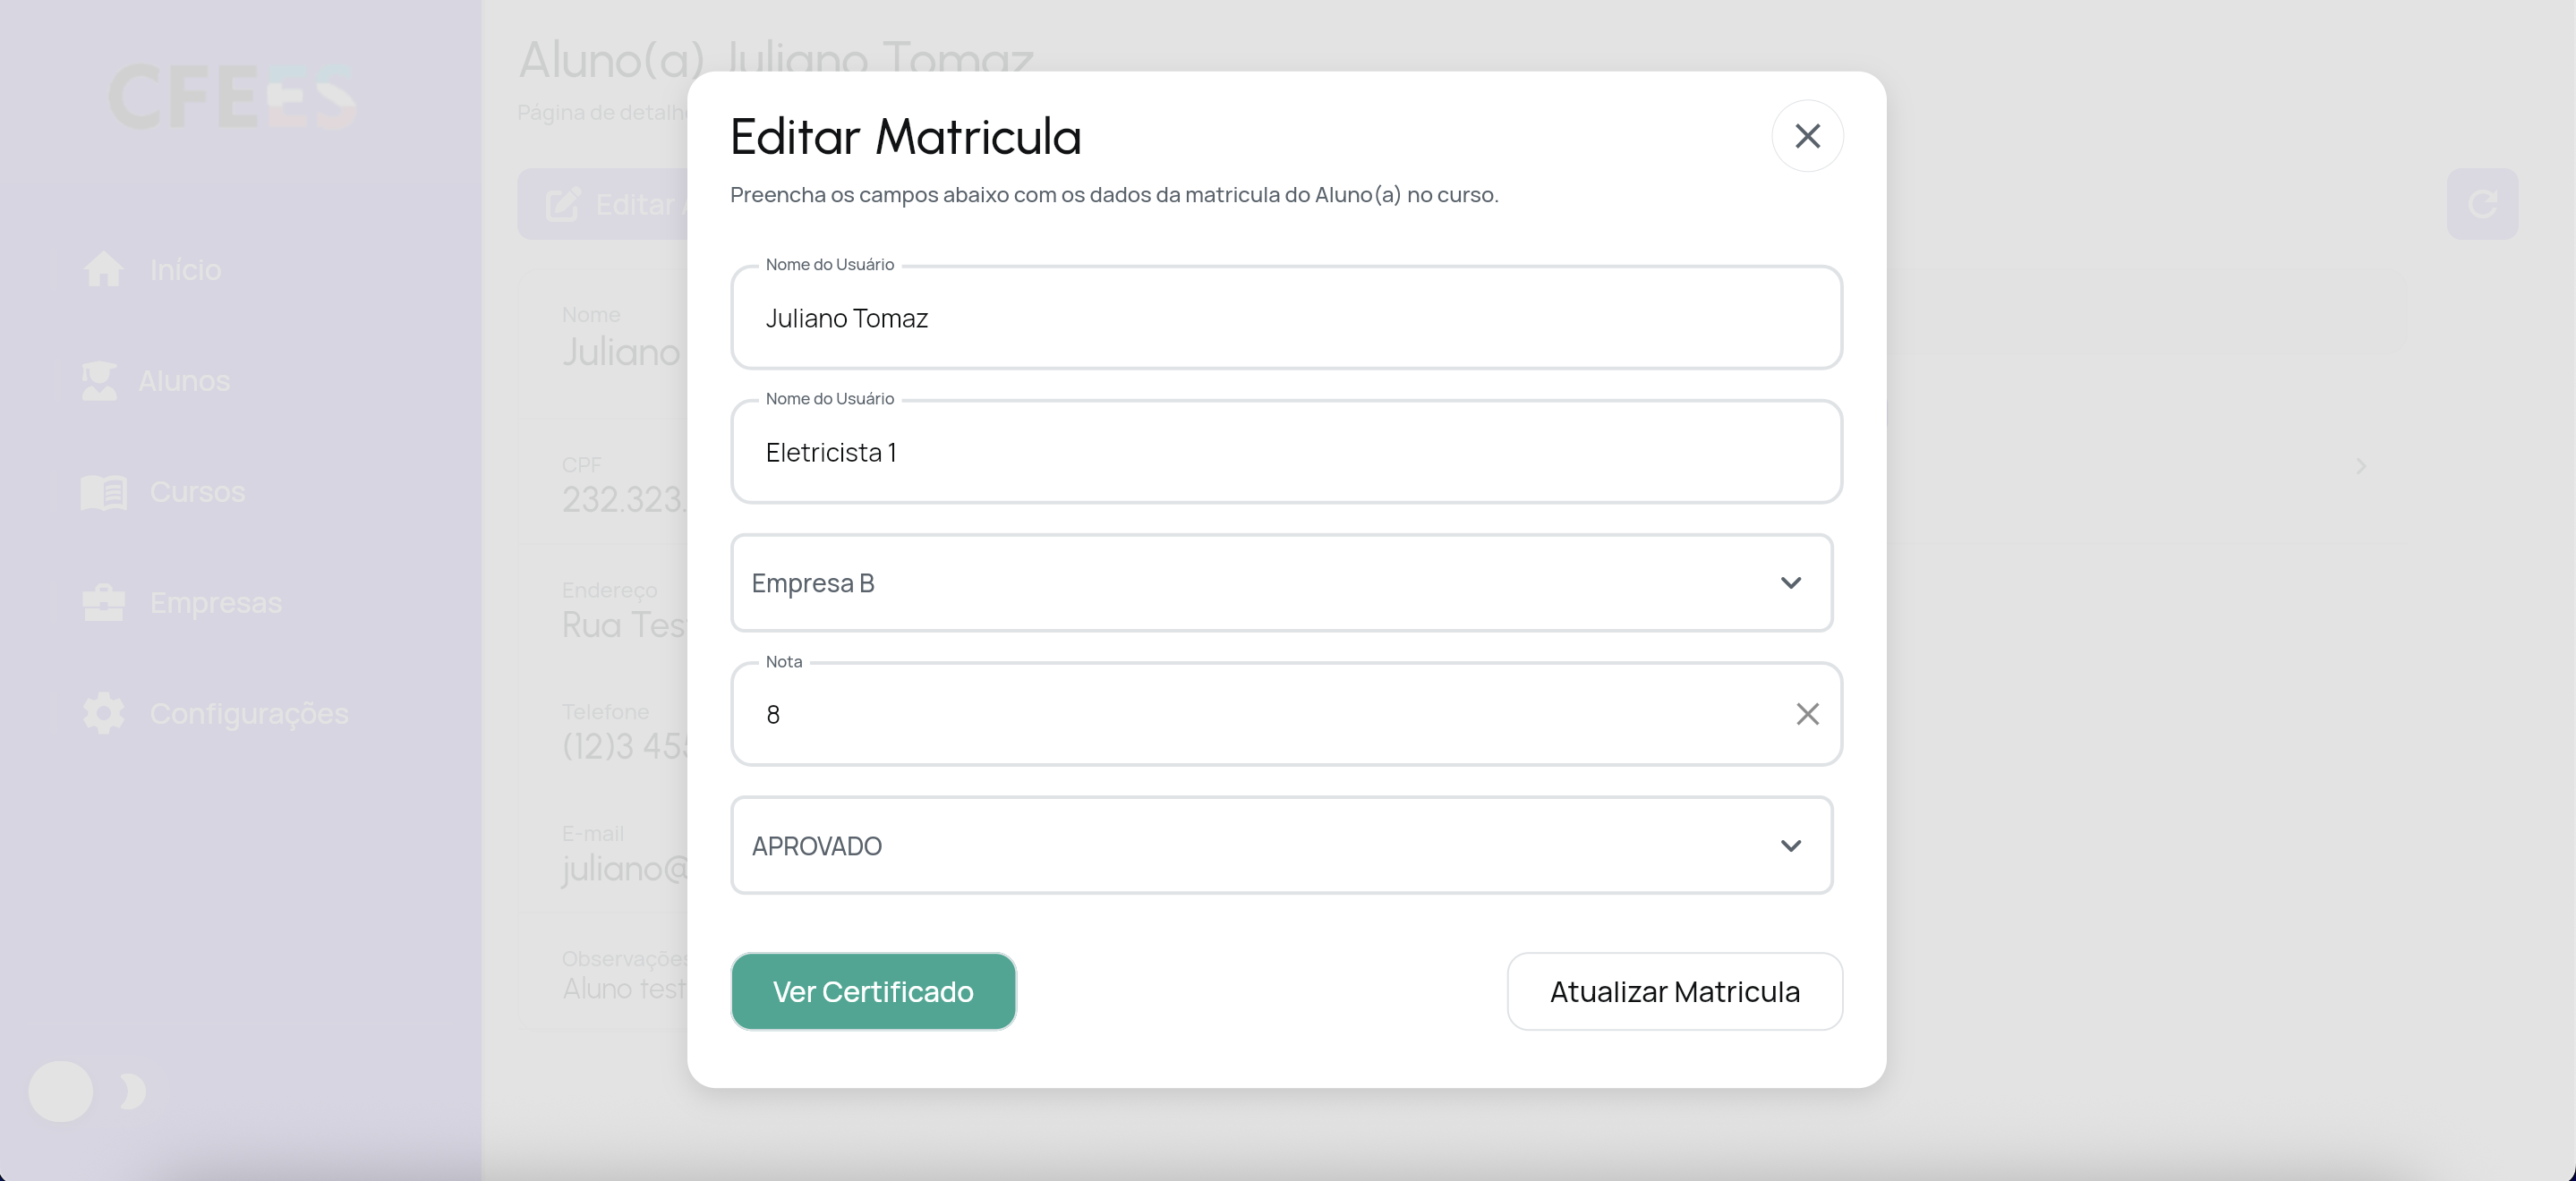Click the CFEES logo

click(231, 96)
